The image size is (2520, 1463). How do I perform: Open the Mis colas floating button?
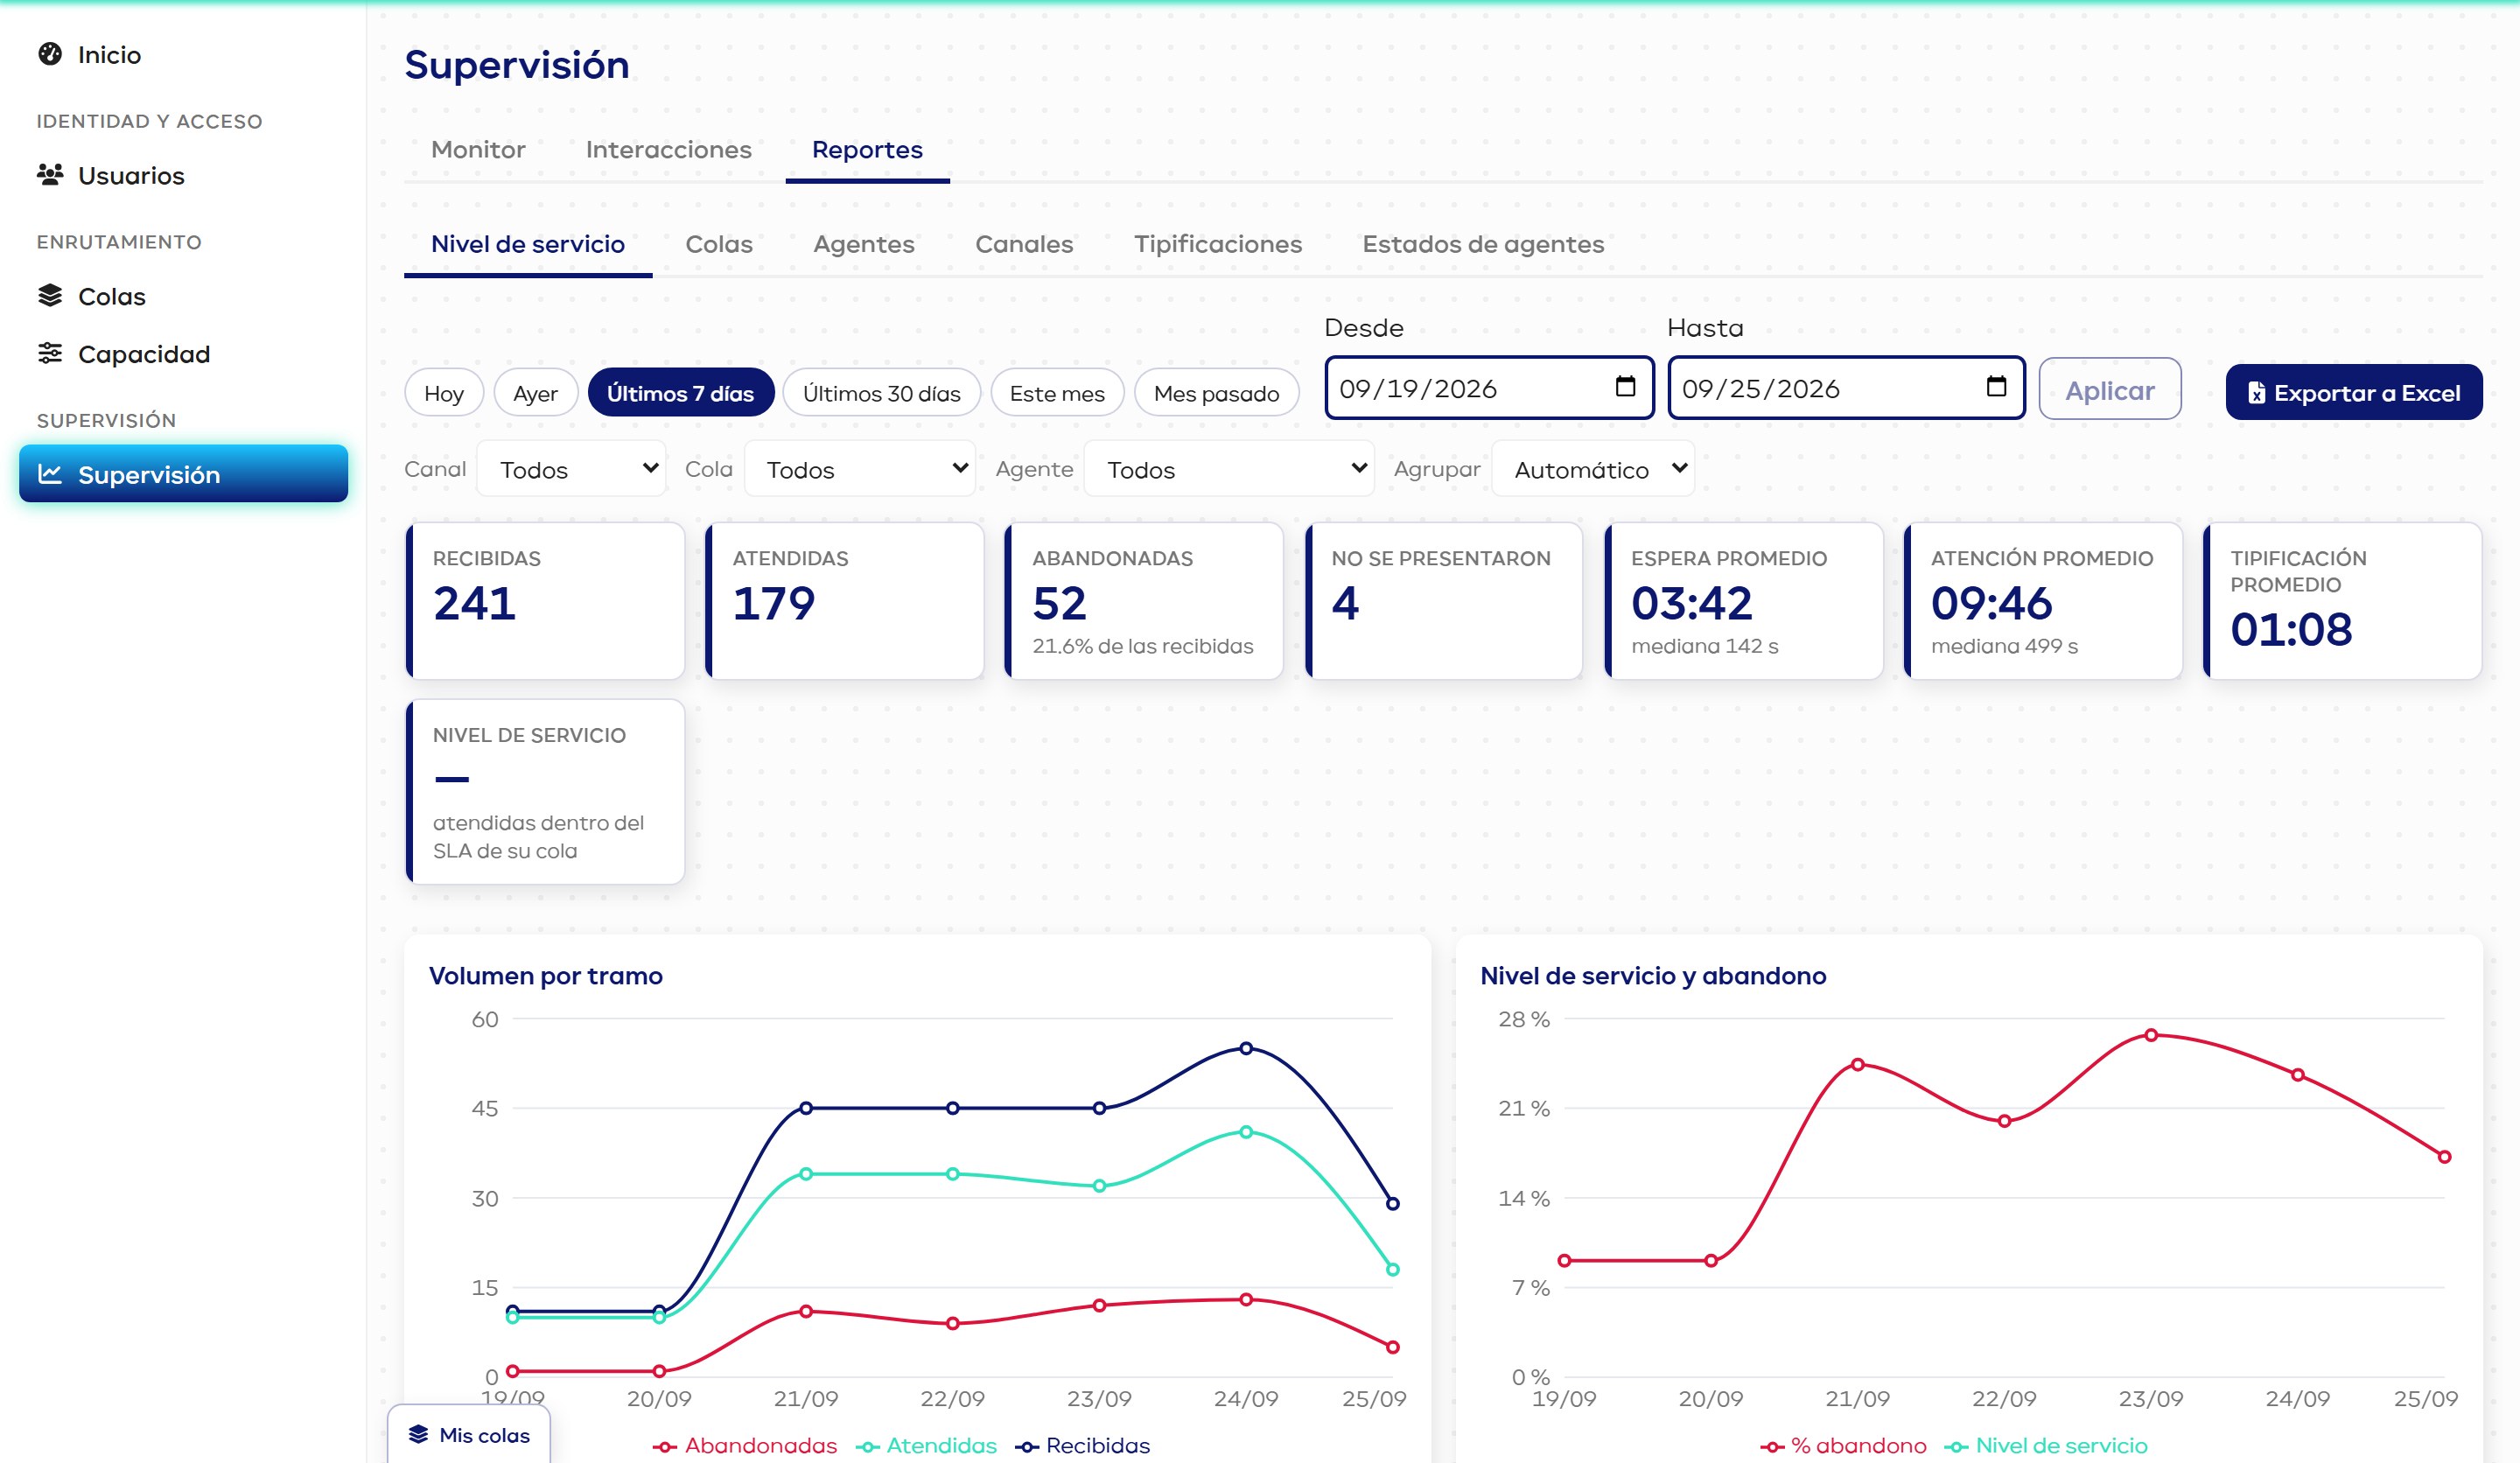point(469,1435)
